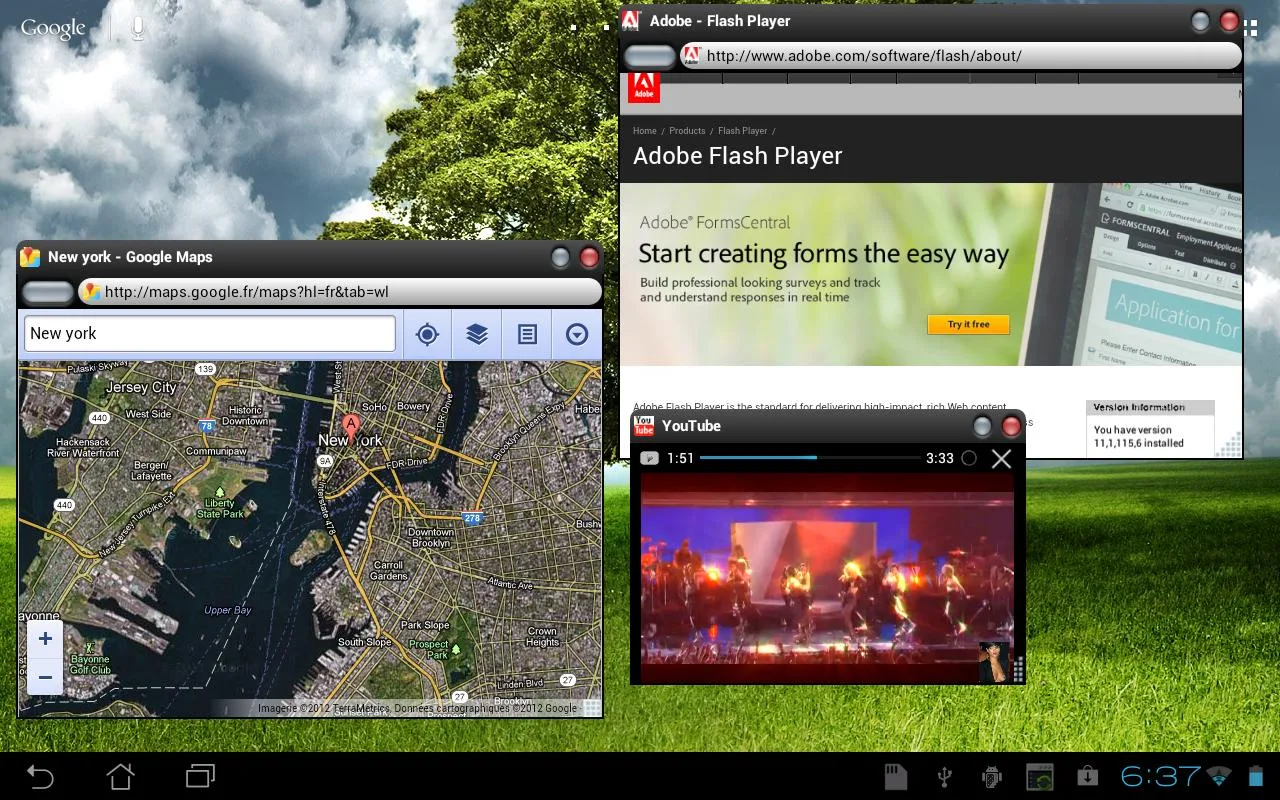The width and height of the screenshot is (1280, 800).
Task: Click the round circle toggle in YouTube player
Action: (968, 458)
